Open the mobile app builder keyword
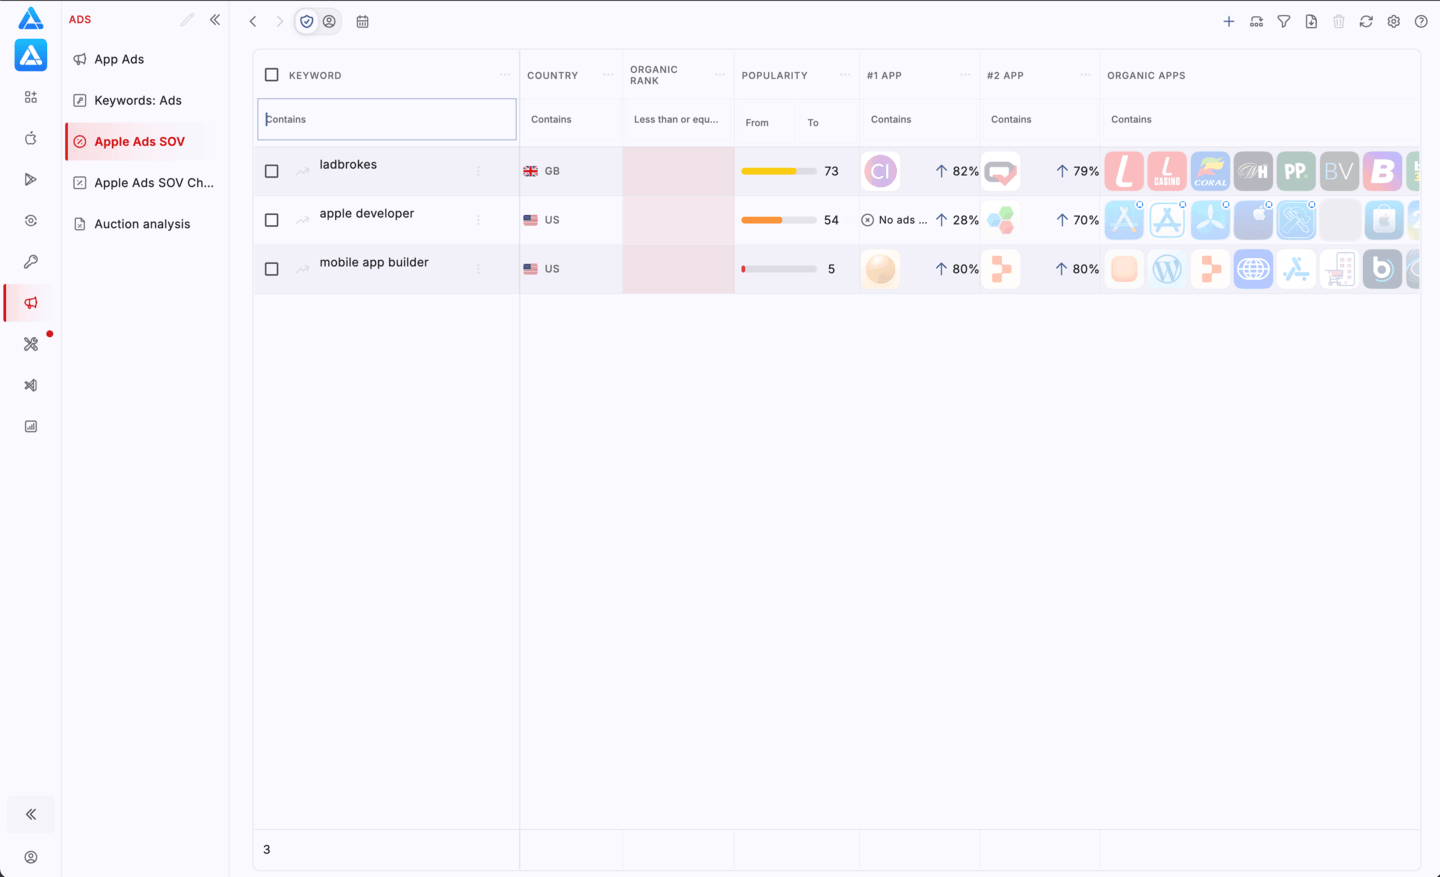 pos(374,262)
